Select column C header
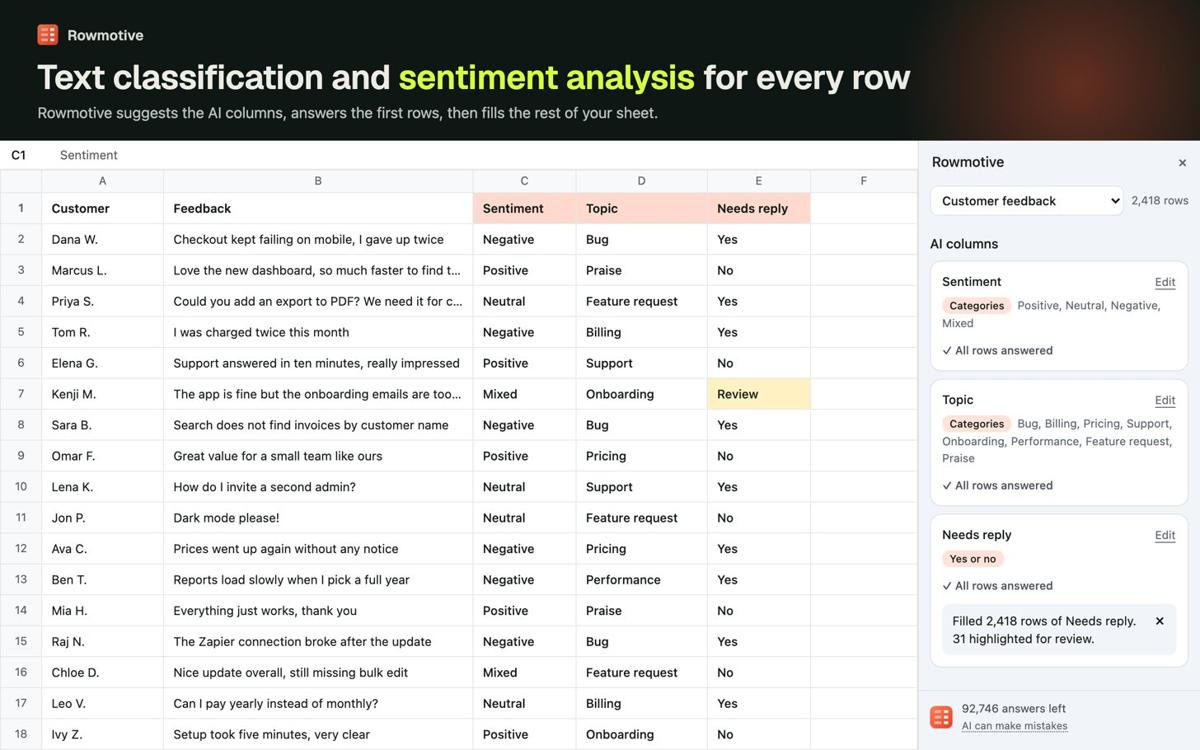 (x=524, y=181)
